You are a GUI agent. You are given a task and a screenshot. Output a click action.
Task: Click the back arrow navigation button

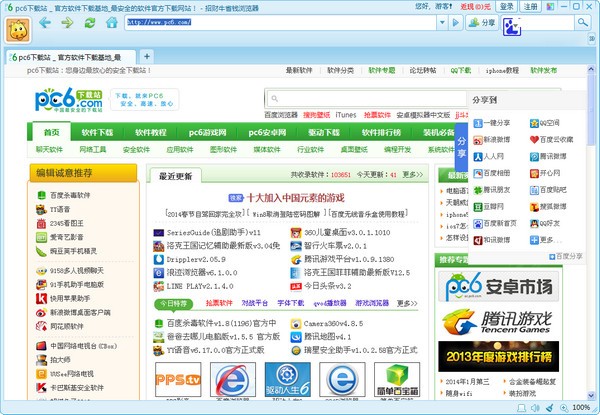pos(45,23)
